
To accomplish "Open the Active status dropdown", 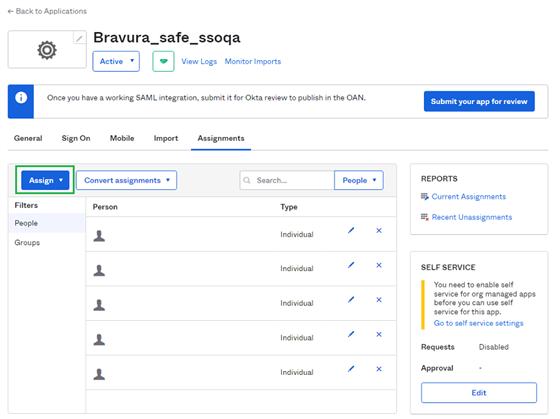I will pyautogui.click(x=116, y=61).
